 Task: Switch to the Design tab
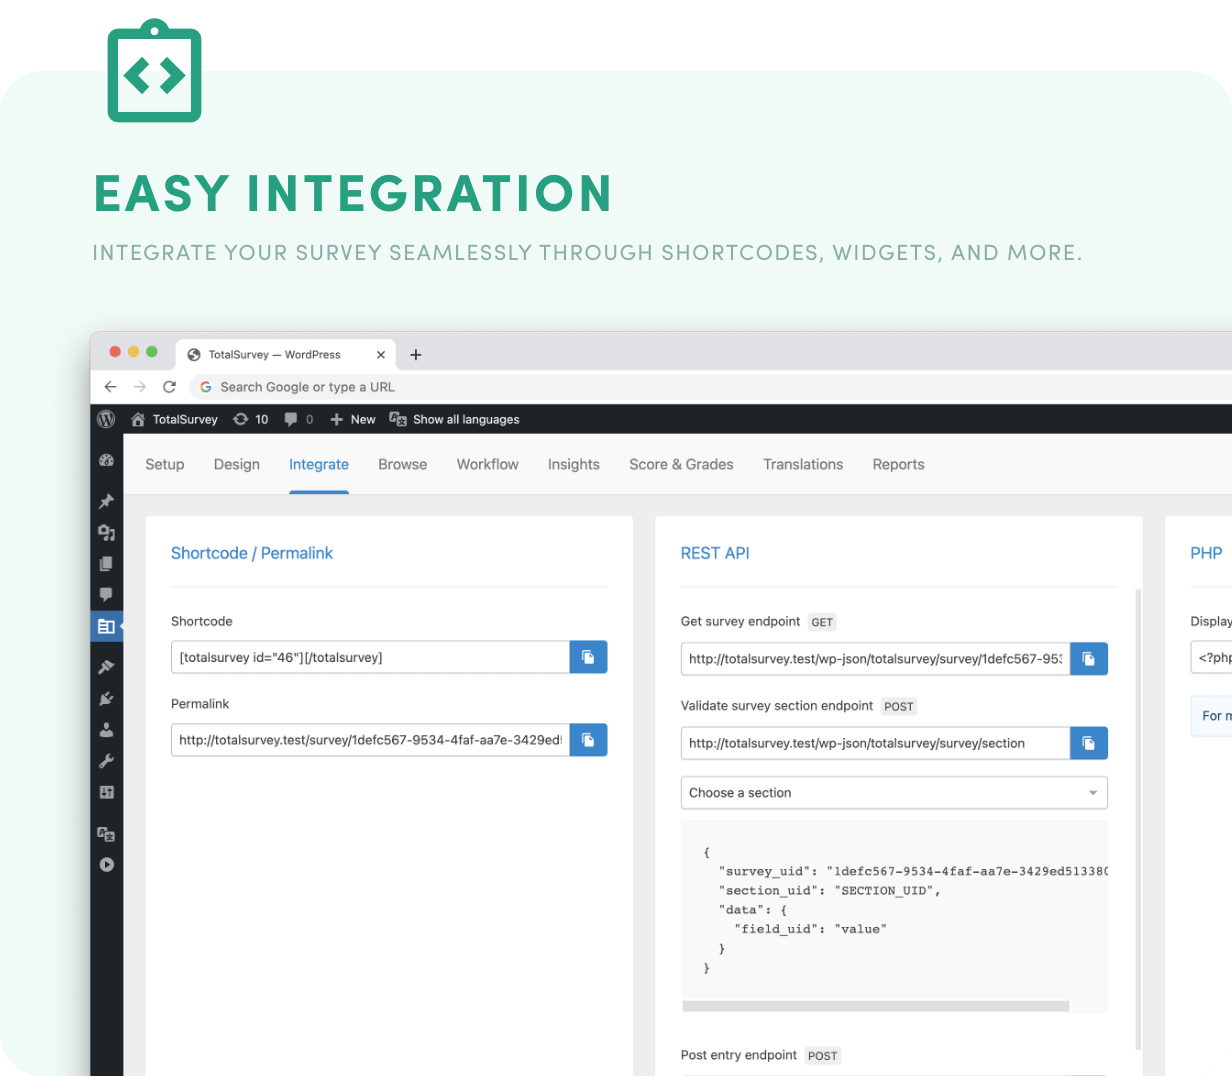pos(237,464)
